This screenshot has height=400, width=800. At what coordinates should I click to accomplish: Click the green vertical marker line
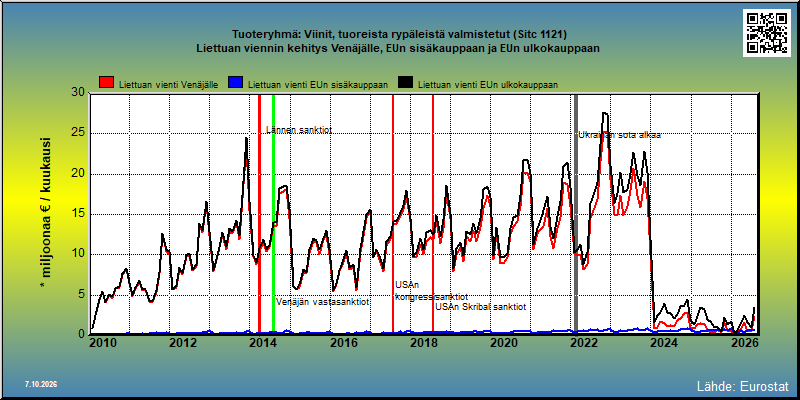click(273, 214)
